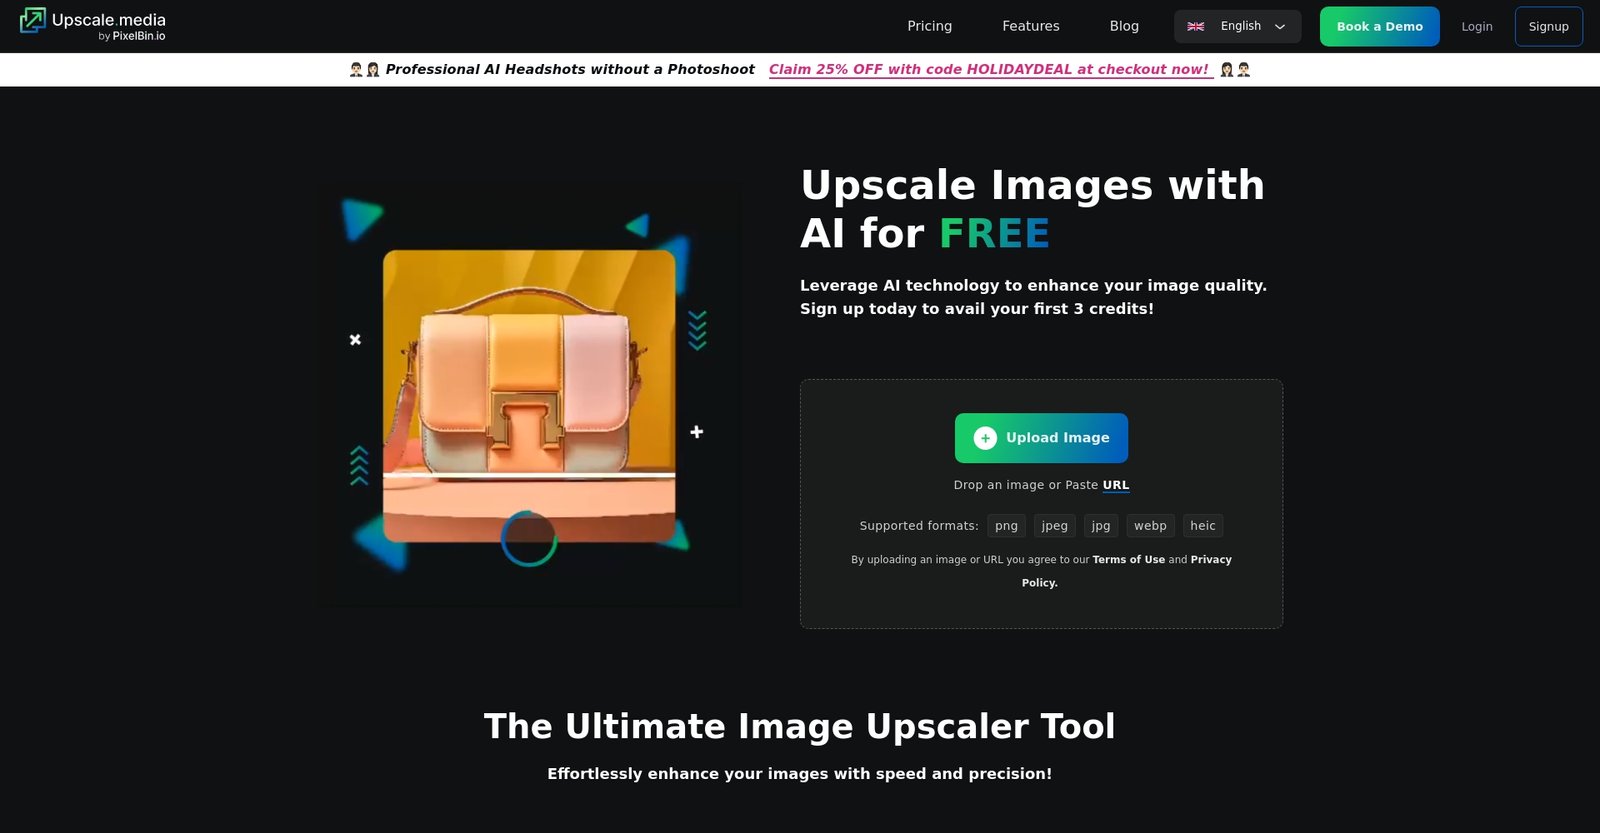Open the Login link
1600x833 pixels.
tap(1476, 26)
